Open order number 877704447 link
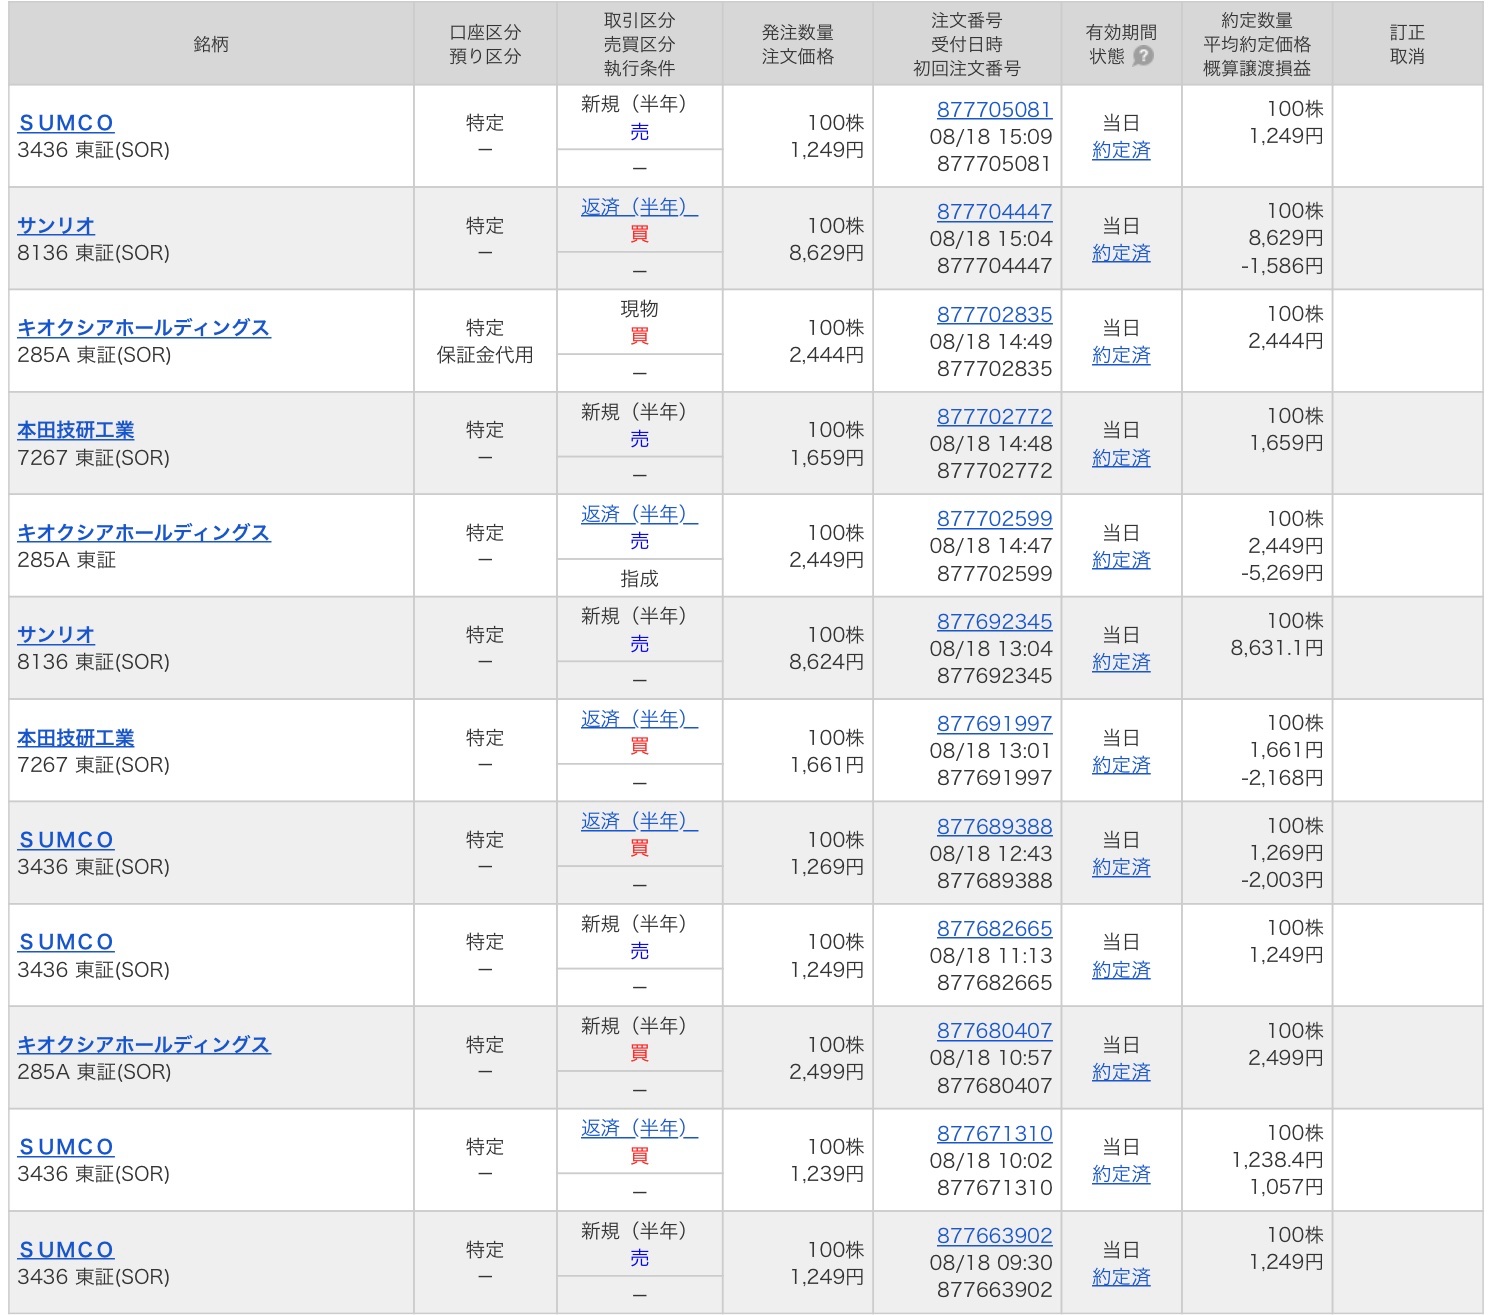This screenshot has width=1494, height=1315. (994, 212)
